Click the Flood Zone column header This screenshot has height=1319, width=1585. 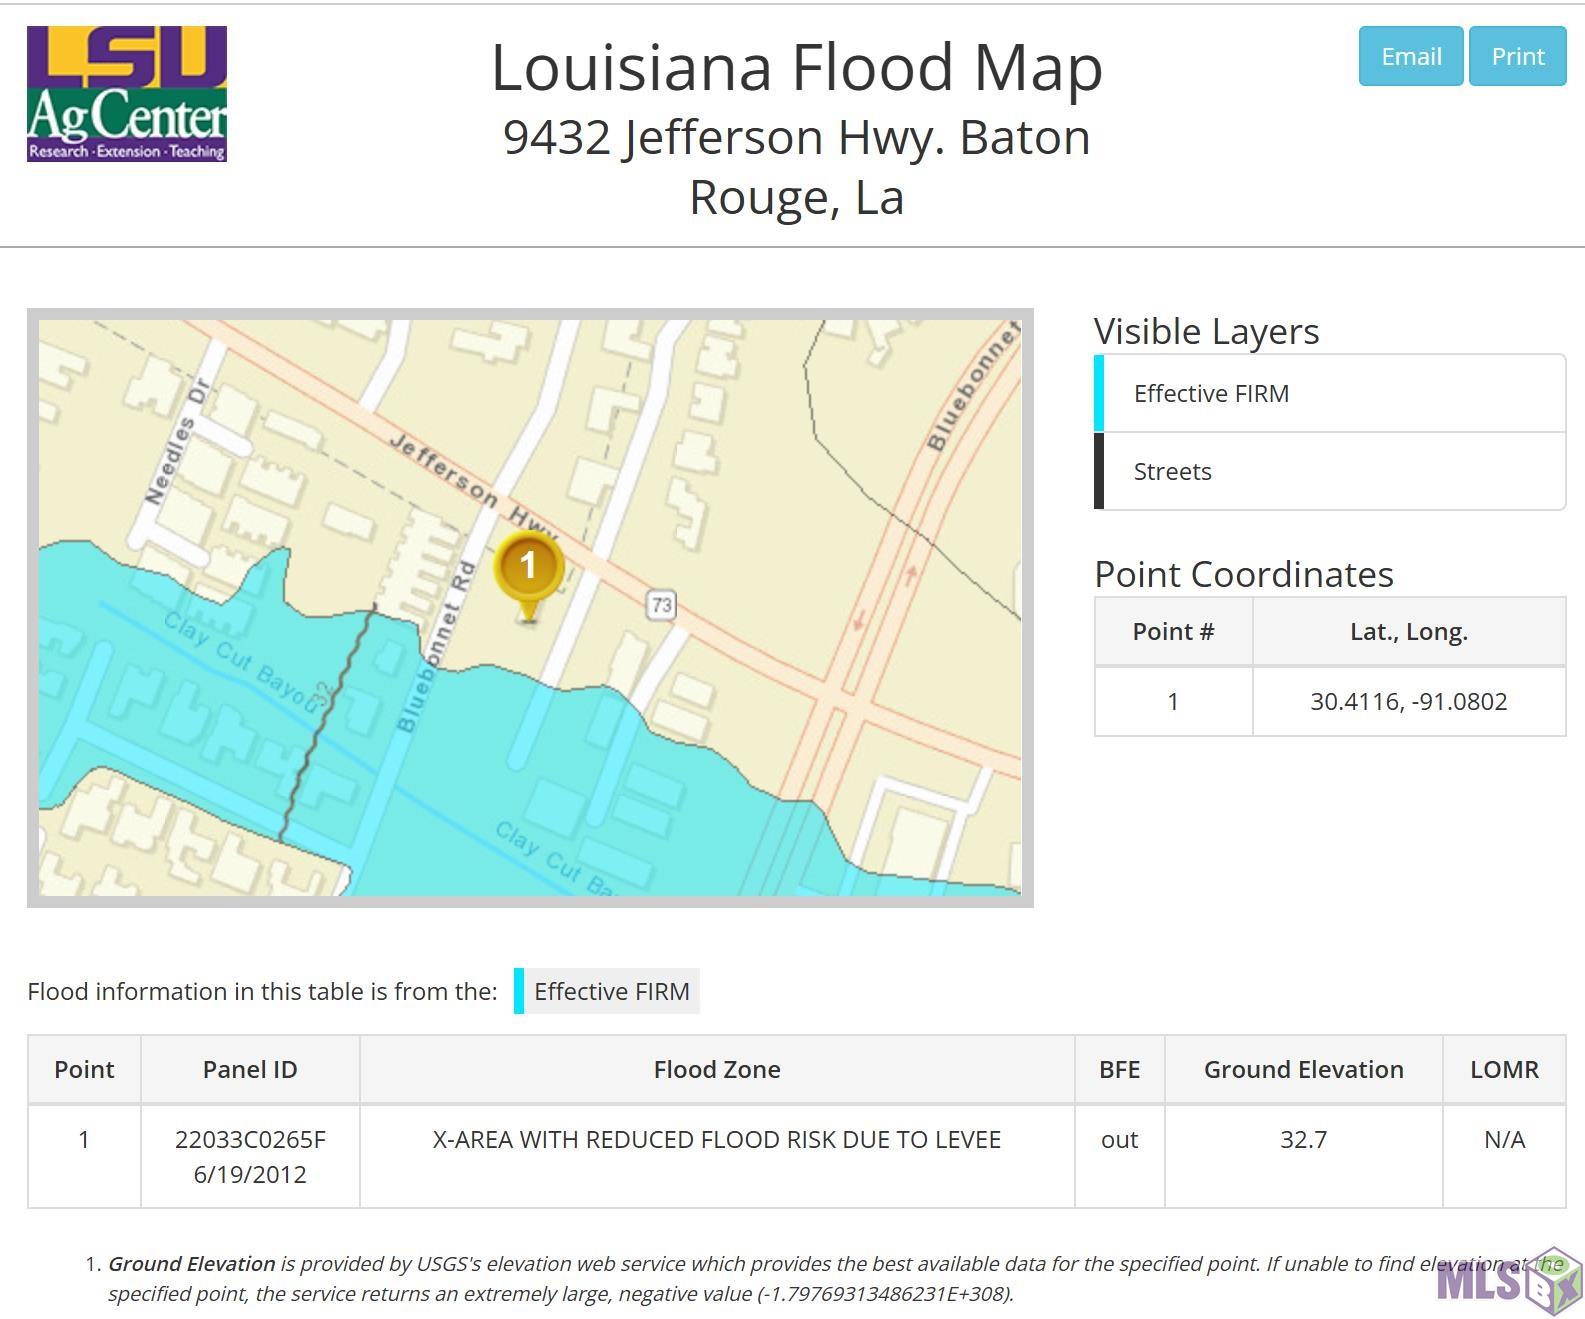716,1069
